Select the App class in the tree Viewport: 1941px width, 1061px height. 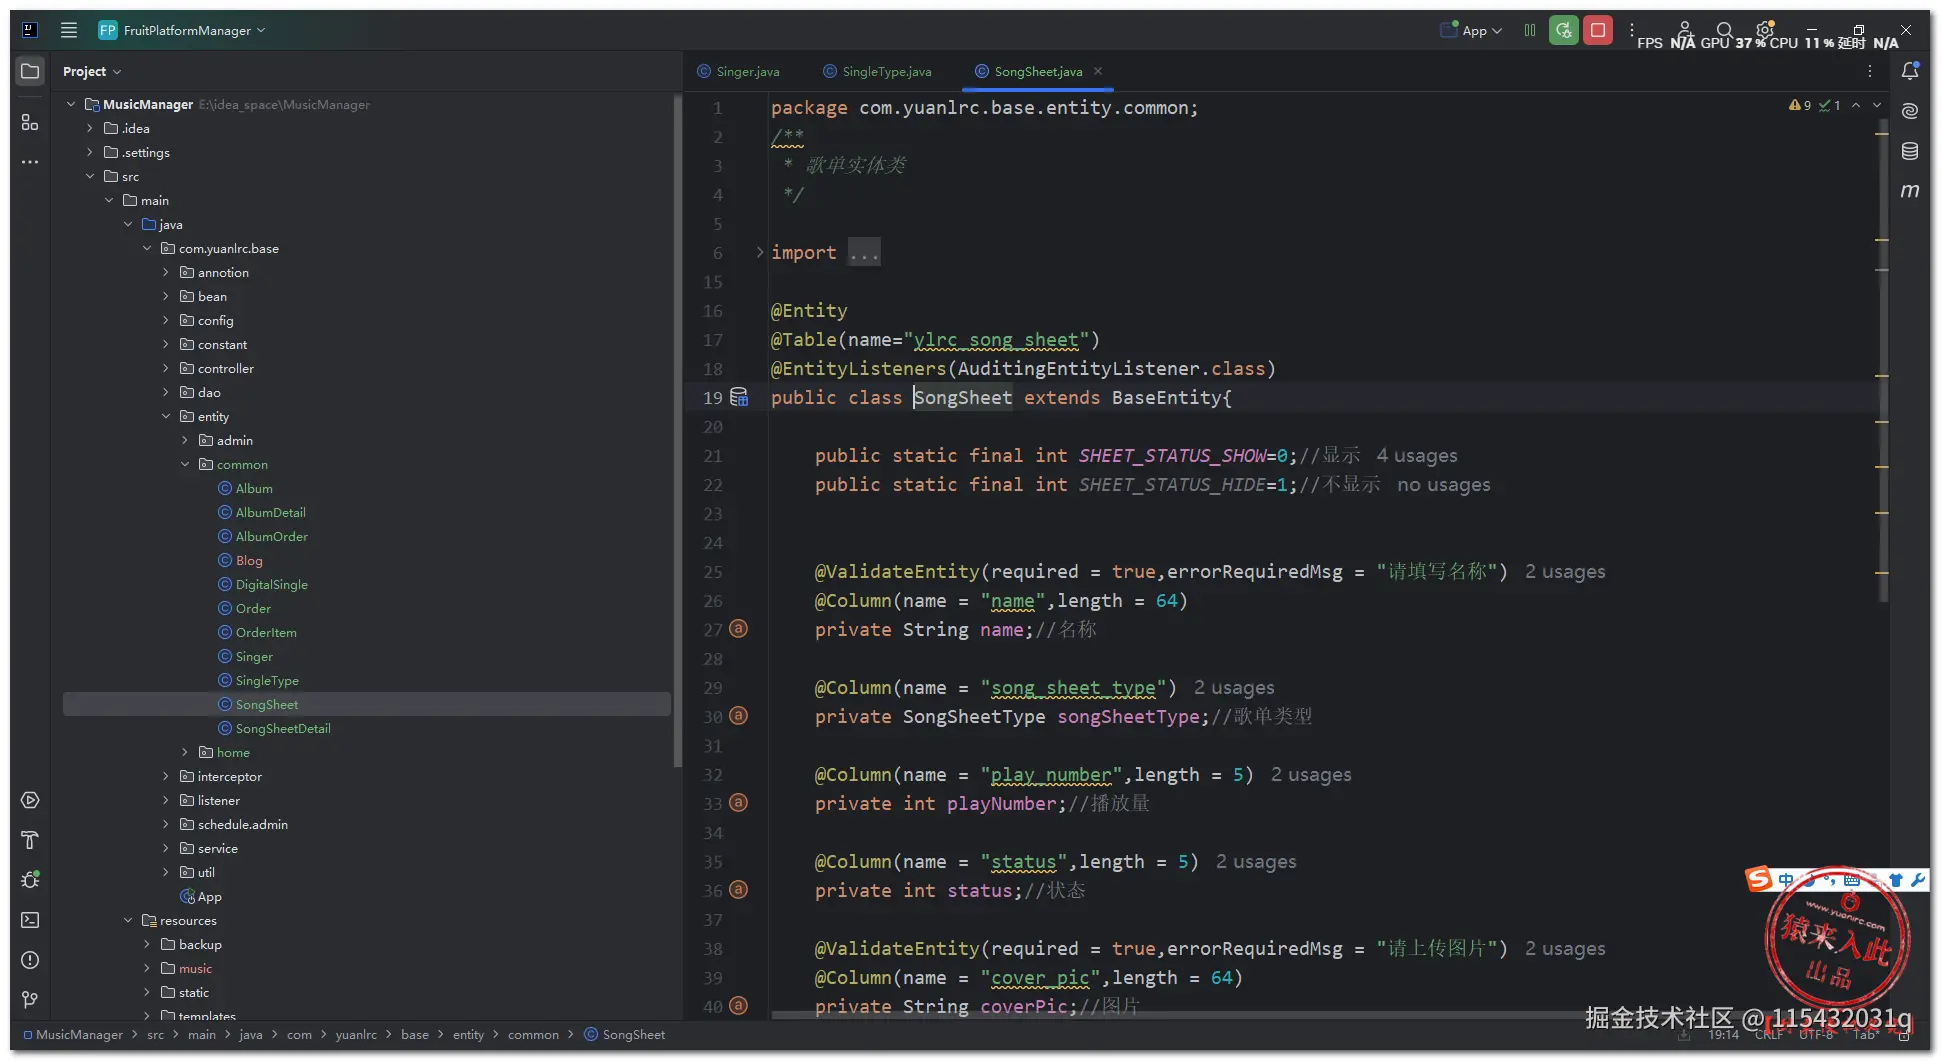[209, 896]
